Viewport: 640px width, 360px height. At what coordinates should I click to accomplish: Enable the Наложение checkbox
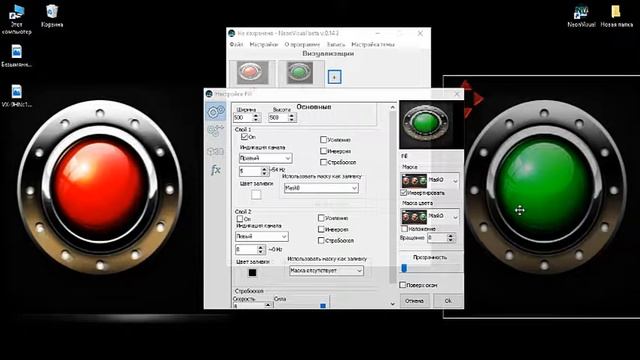404,229
